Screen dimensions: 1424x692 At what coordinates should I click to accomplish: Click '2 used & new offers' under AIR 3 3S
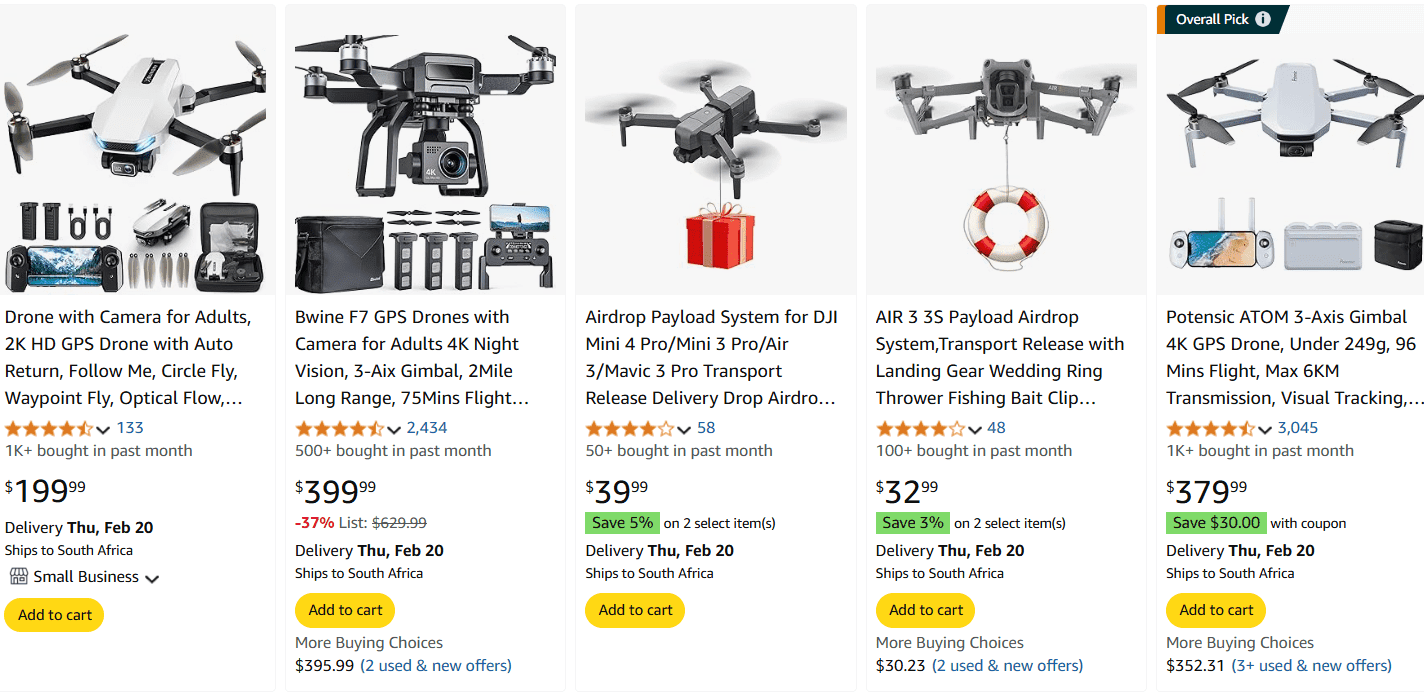[x=1007, y=664]
